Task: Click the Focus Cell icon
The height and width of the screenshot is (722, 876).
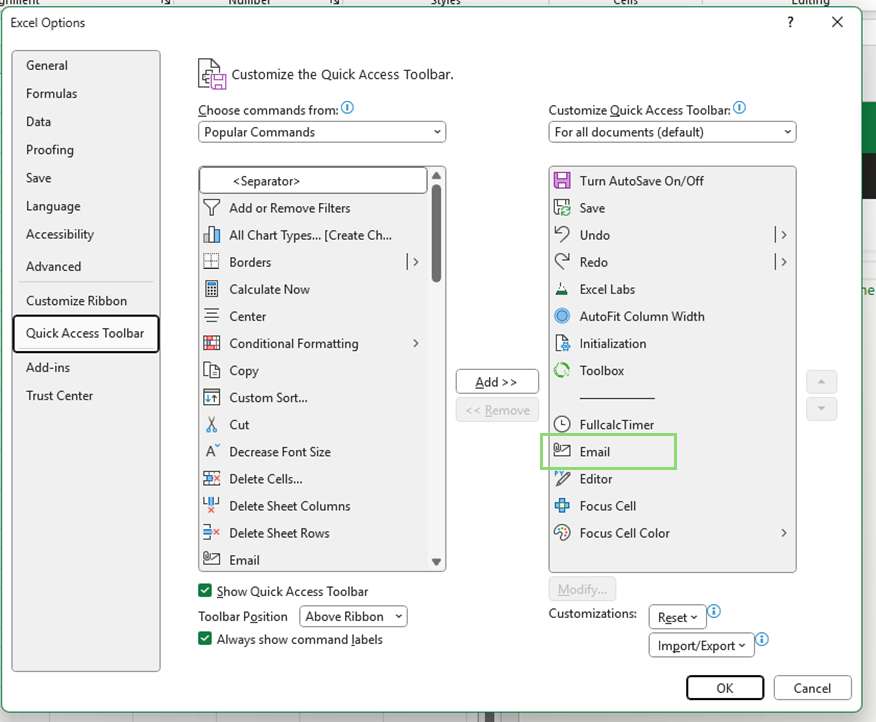Action: [x=562, y=506]
